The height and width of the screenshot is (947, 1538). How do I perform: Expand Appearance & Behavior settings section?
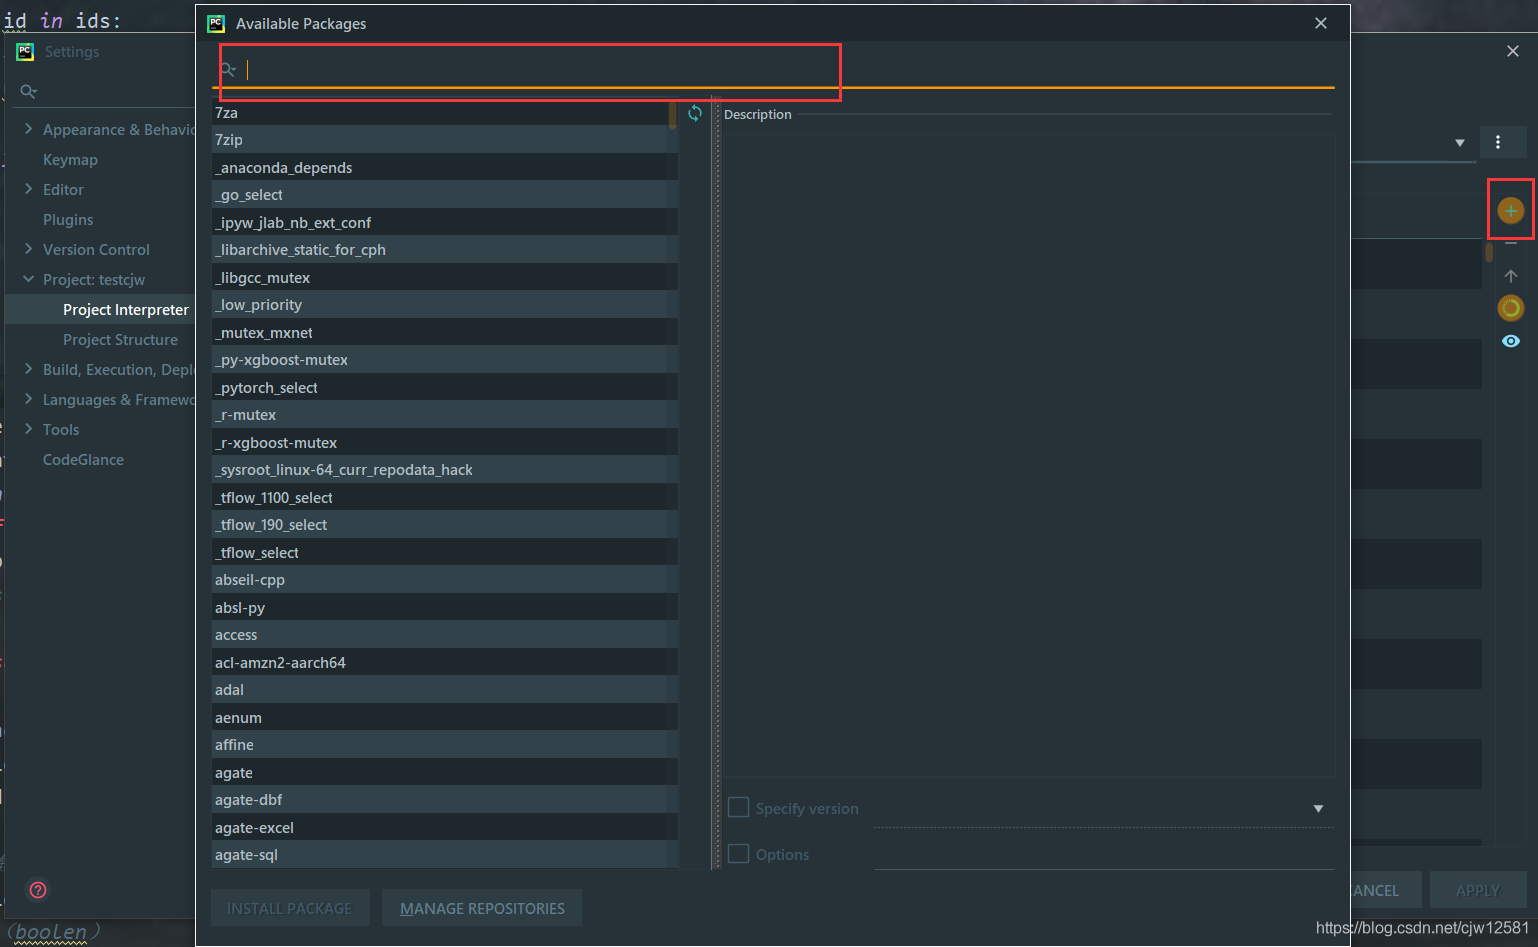28,129
